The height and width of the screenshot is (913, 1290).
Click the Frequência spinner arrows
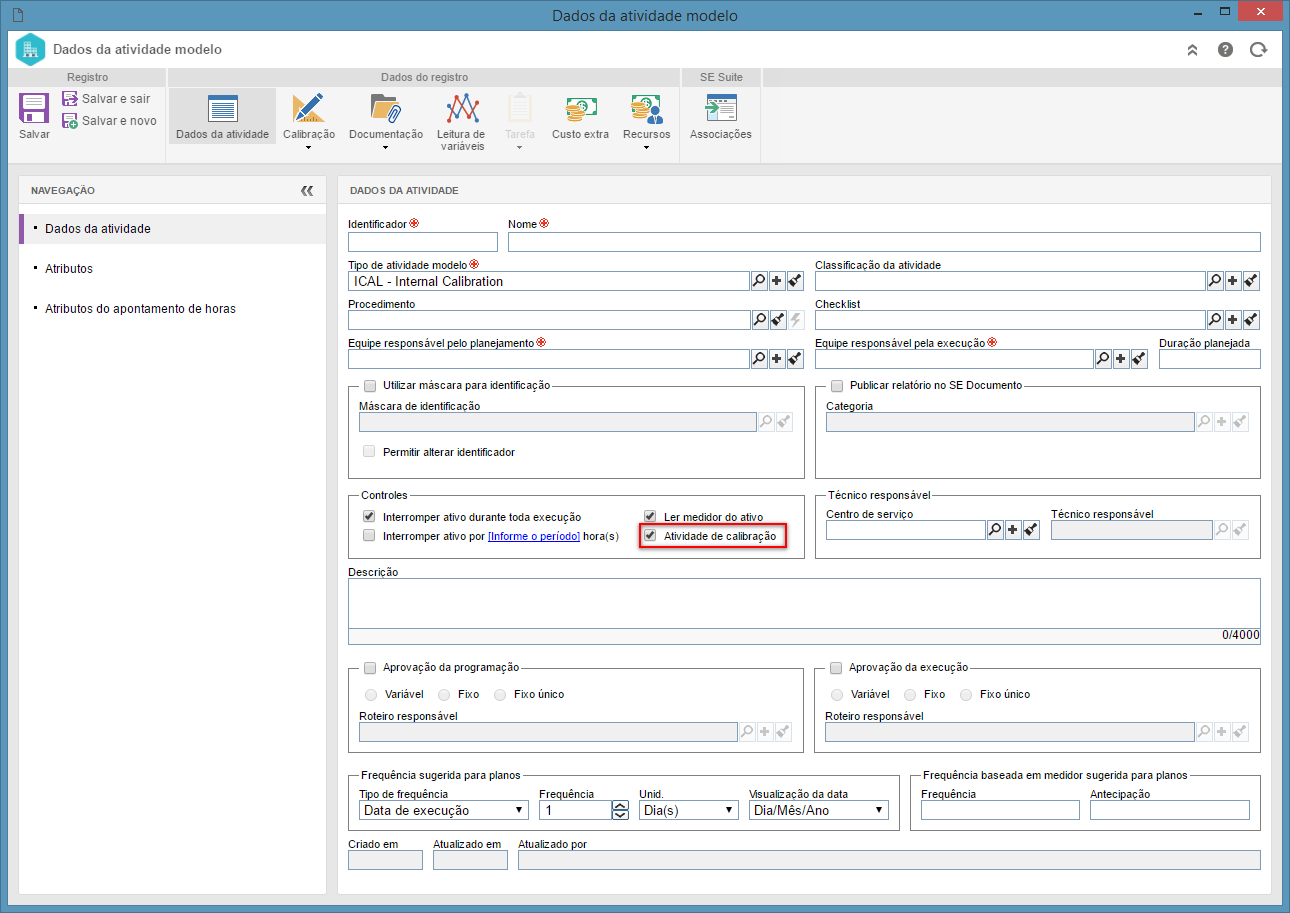[x=620, y=810]
